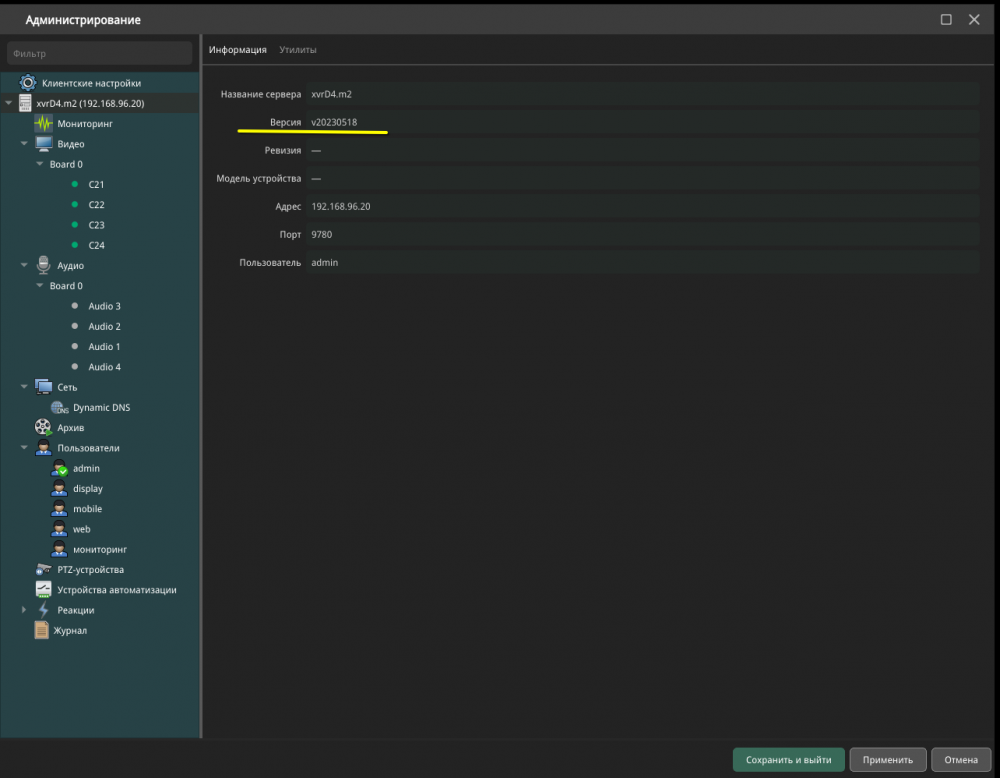Collapse the xvrD4.m2 server node
Screen dimensions: 1000x778
9,104
